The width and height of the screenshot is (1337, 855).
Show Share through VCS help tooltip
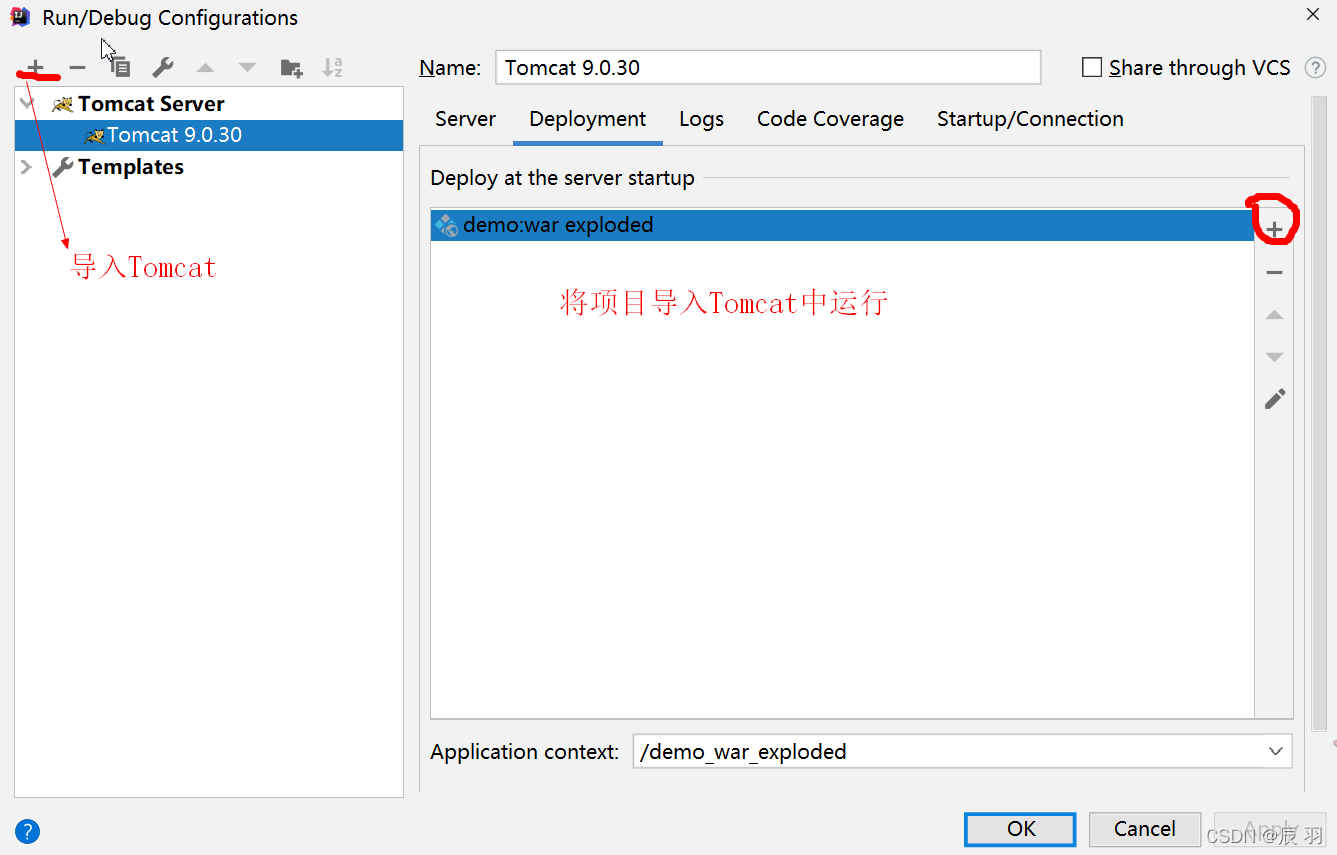1315,68
